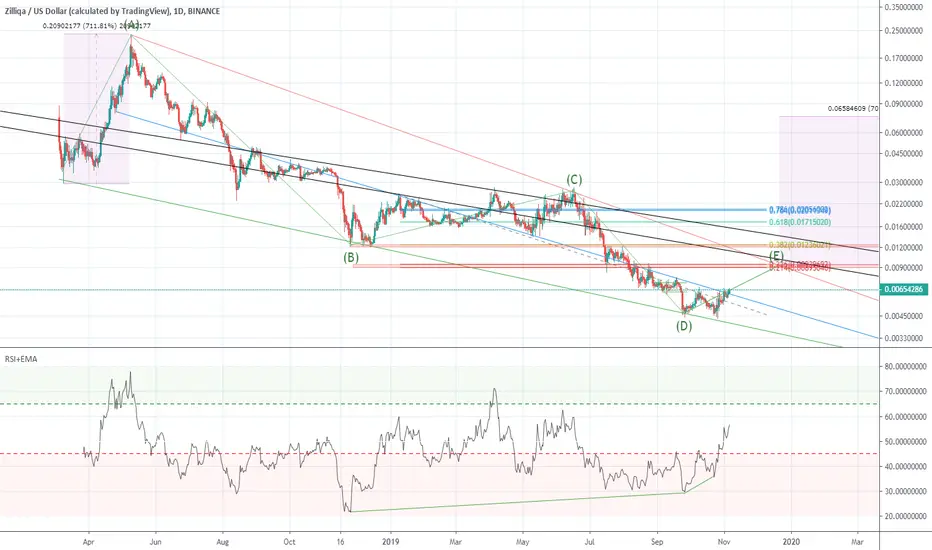
Task: Click 60.00000000 on the RSI axis
Action: (x=905, y=417)
